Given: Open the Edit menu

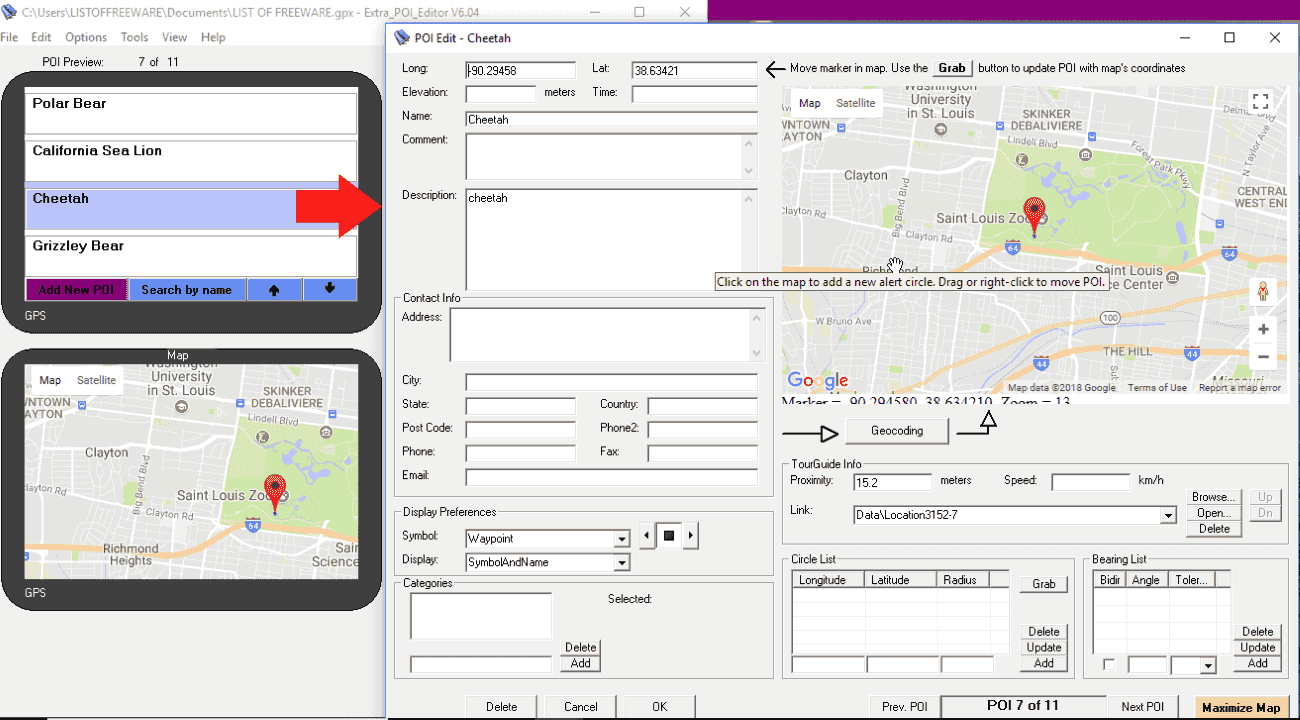Looking at the screenshot, I should tap(41, 37).
